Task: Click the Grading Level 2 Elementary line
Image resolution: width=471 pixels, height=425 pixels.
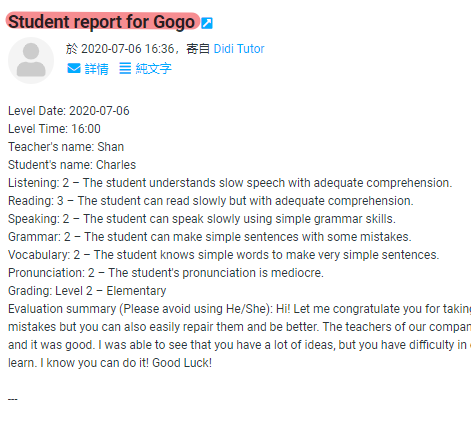Action: pos(87,291)
